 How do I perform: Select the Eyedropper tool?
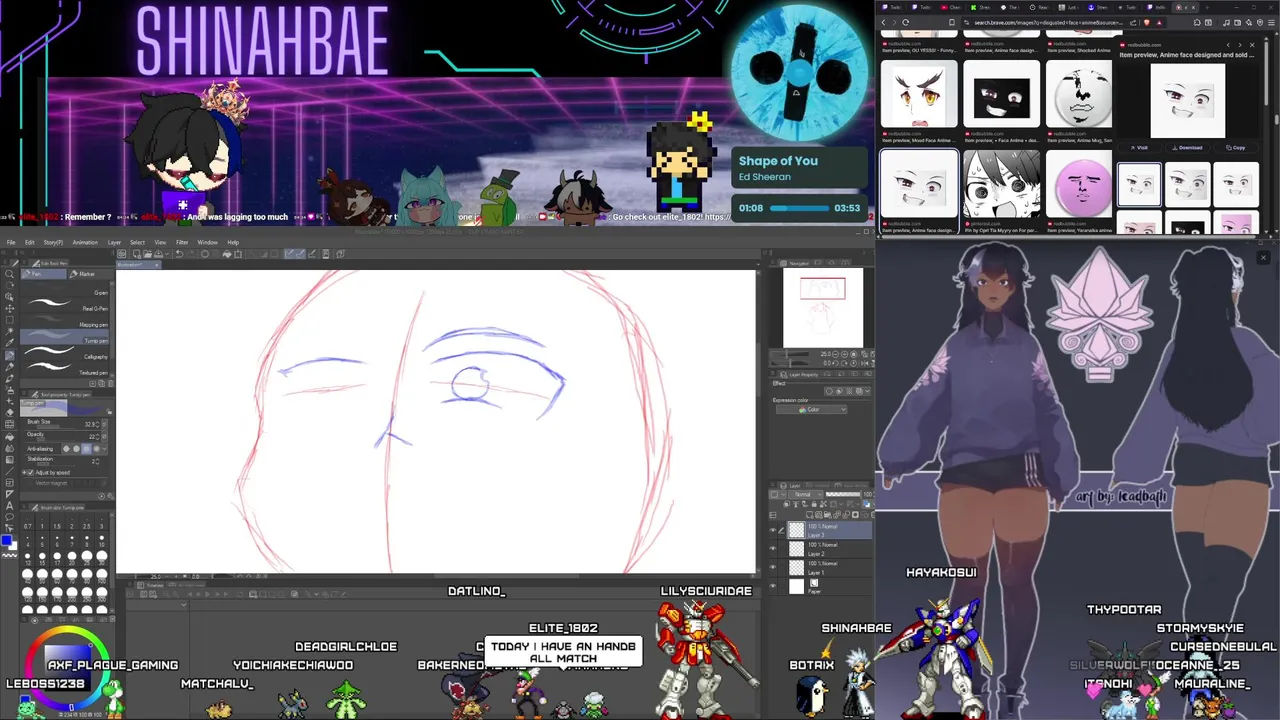pyautogui.click(x=9, y=342)
